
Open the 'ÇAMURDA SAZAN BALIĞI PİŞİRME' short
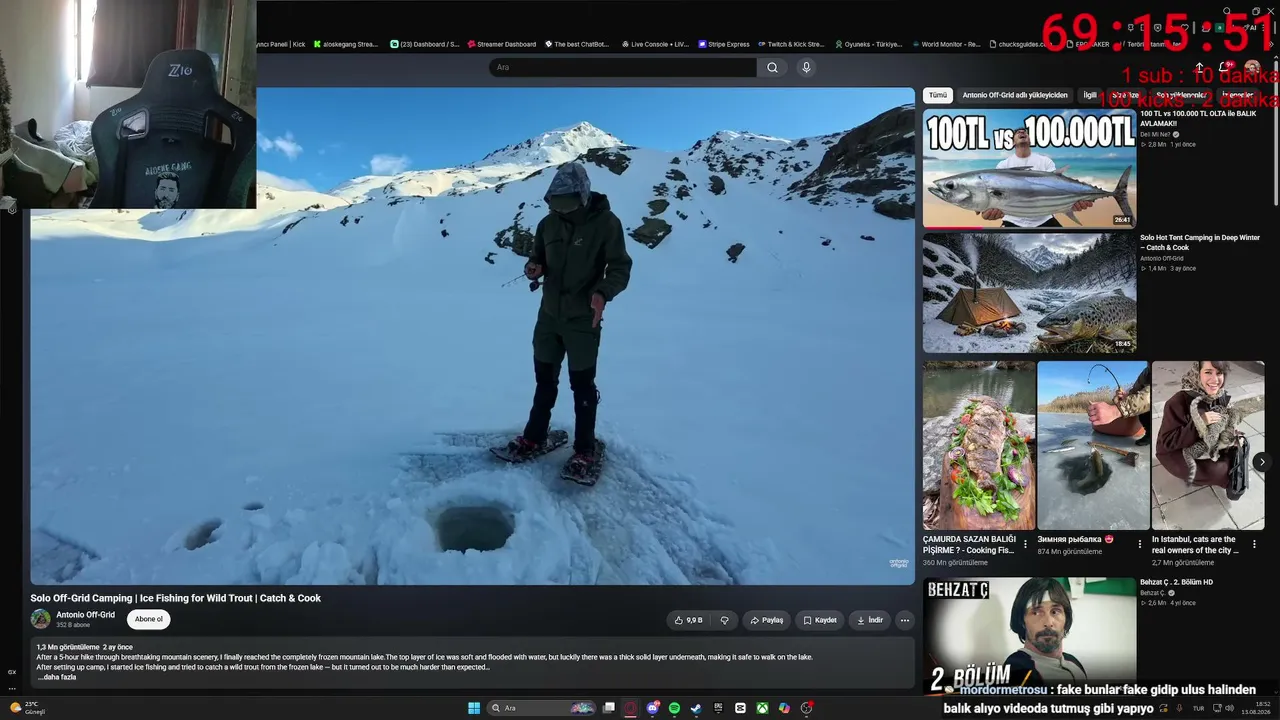pyautogui.click(x=979, y=445)
